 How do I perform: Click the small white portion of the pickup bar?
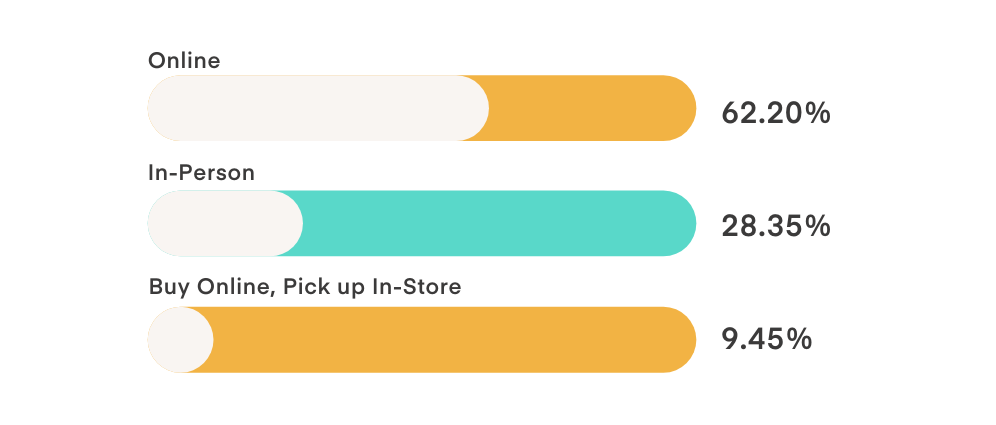coord(180,340)
